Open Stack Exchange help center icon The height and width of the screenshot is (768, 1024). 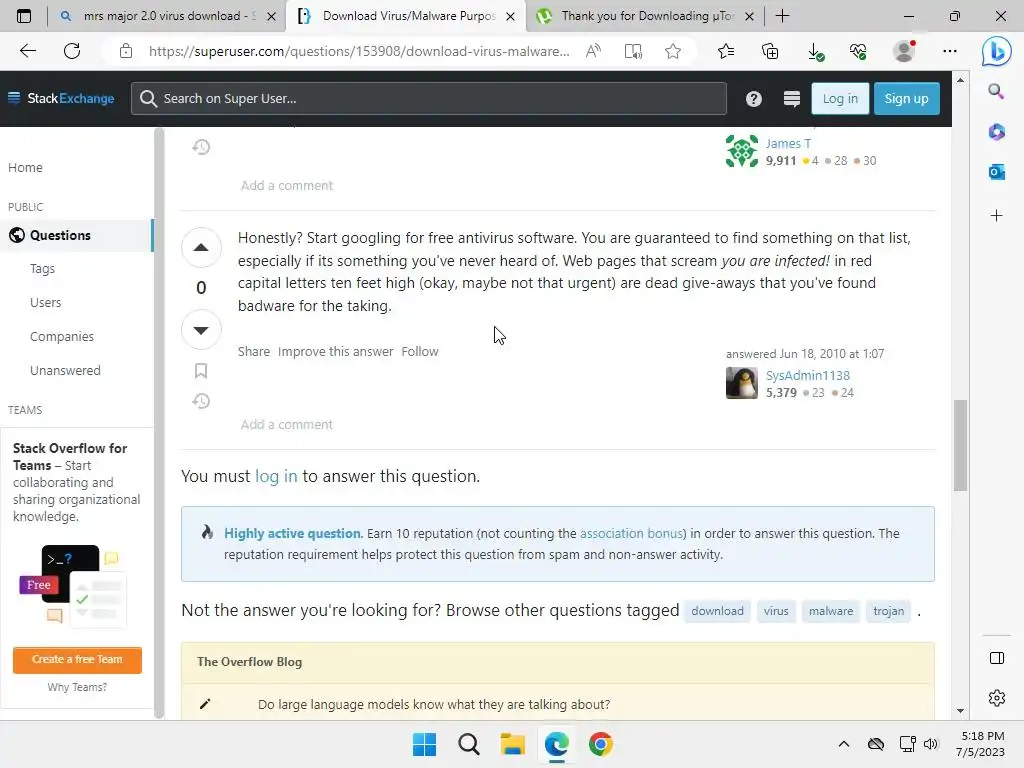pyautogui.click(x=754, y=99)
